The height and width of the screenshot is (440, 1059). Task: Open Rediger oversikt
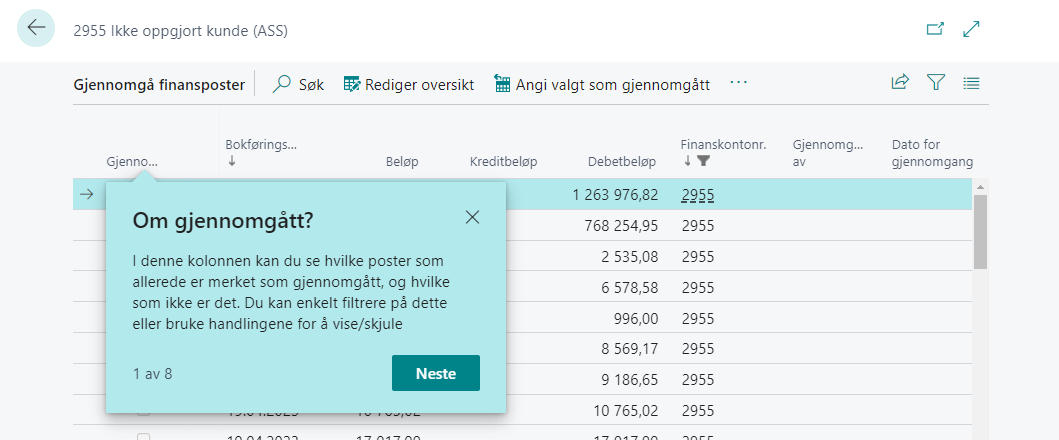point(408,85)
